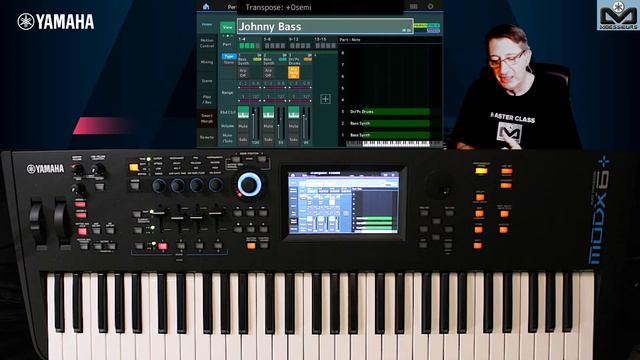Solo Part 3
Screen dimensions: 640x360
pos(293,139)
